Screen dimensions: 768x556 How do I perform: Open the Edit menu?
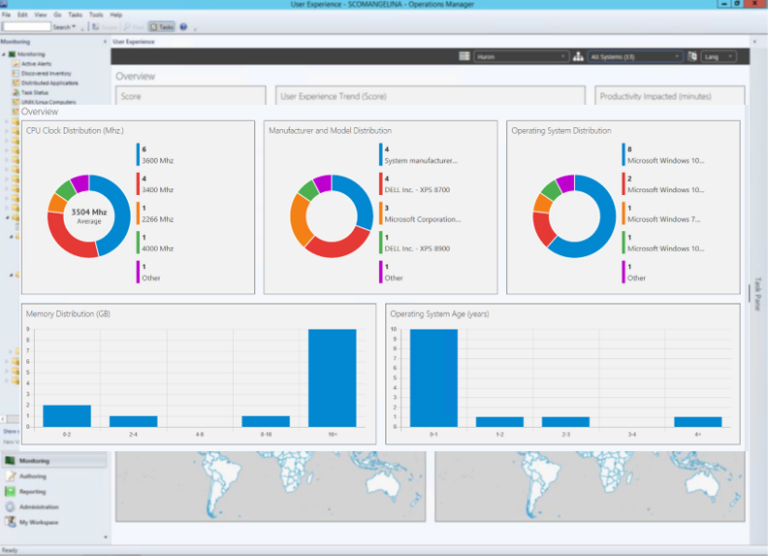tap(23, 15)
